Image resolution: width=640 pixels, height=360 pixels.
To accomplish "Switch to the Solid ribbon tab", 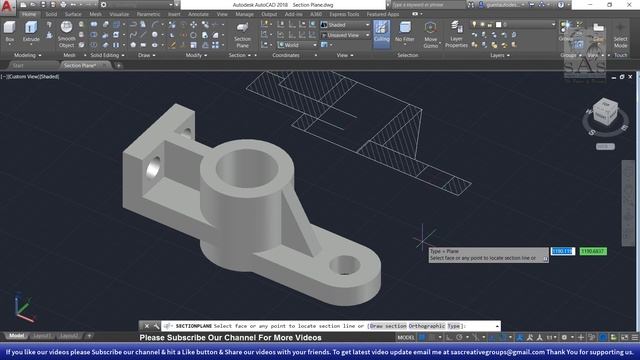I will [51, 14].
